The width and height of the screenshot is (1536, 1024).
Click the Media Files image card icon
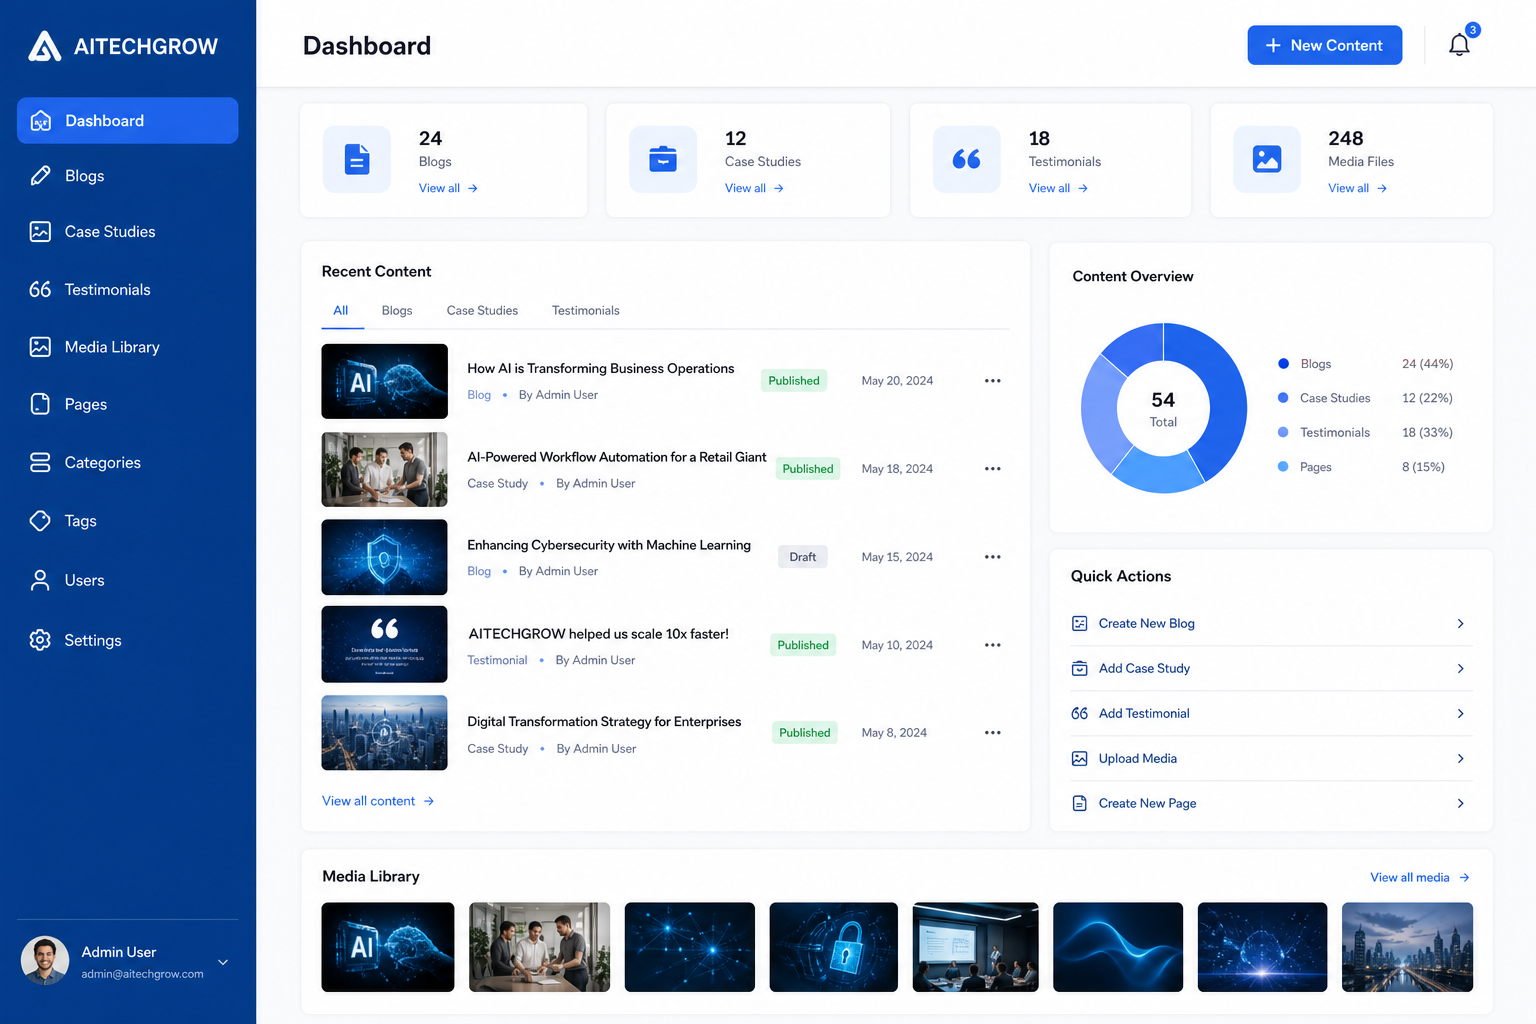(x=1267, y=159)
